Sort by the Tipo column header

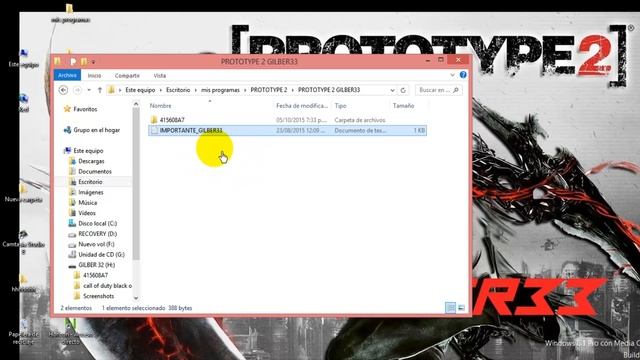pos(340,106)
